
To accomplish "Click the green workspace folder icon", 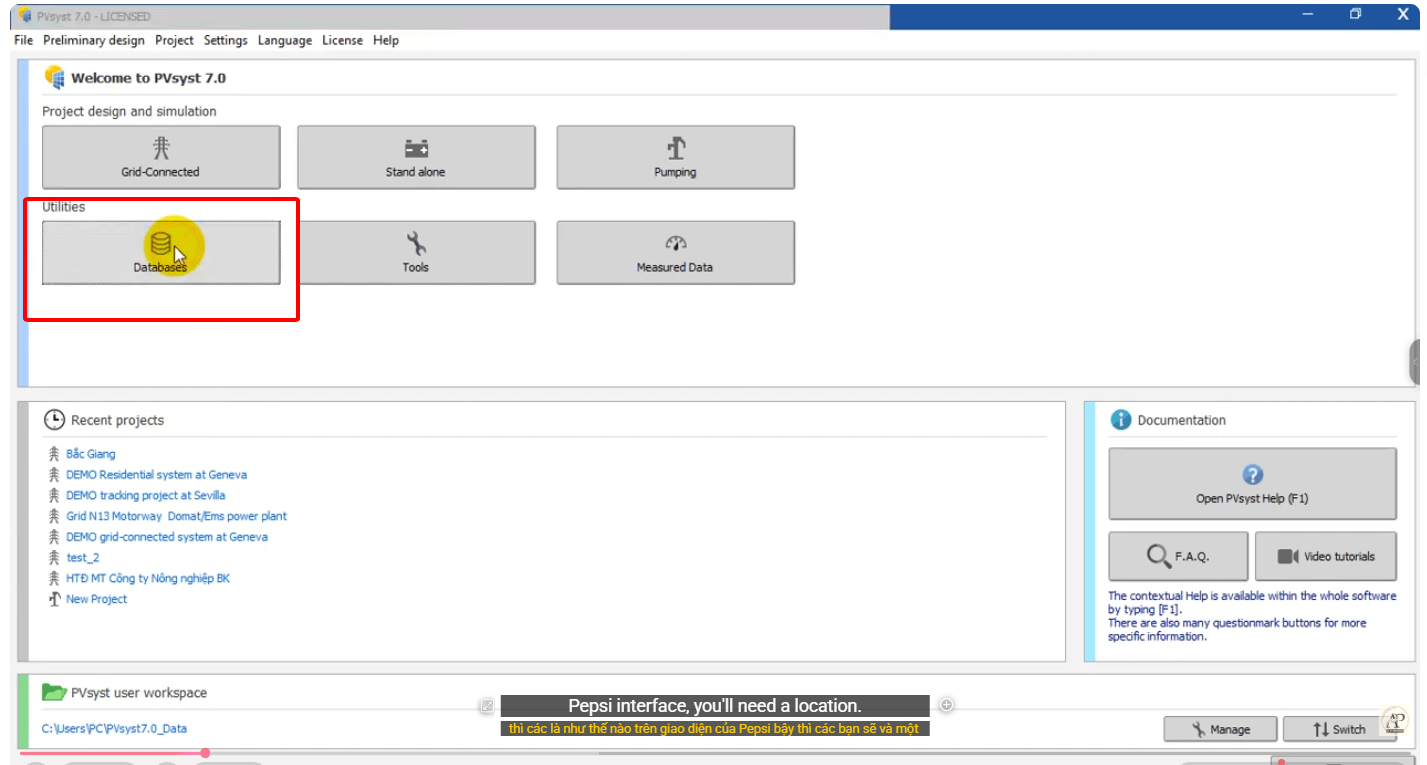I will [54, 692].
